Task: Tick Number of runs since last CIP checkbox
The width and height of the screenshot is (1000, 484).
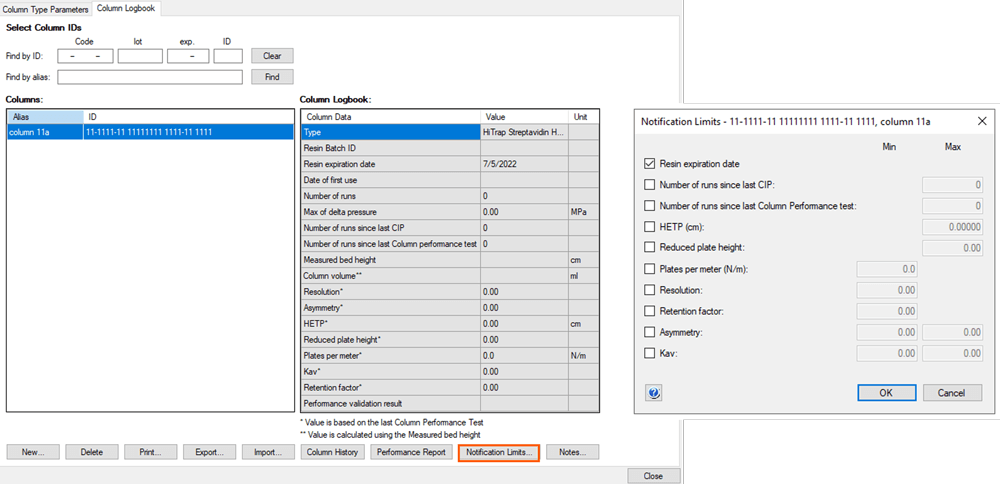Action: (x=651, y=184)
